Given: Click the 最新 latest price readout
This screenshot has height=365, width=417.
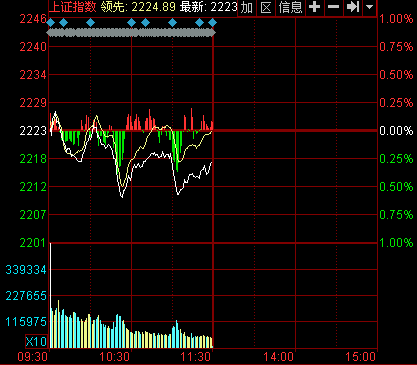Looking at the screenshot, I should [208, 7].
